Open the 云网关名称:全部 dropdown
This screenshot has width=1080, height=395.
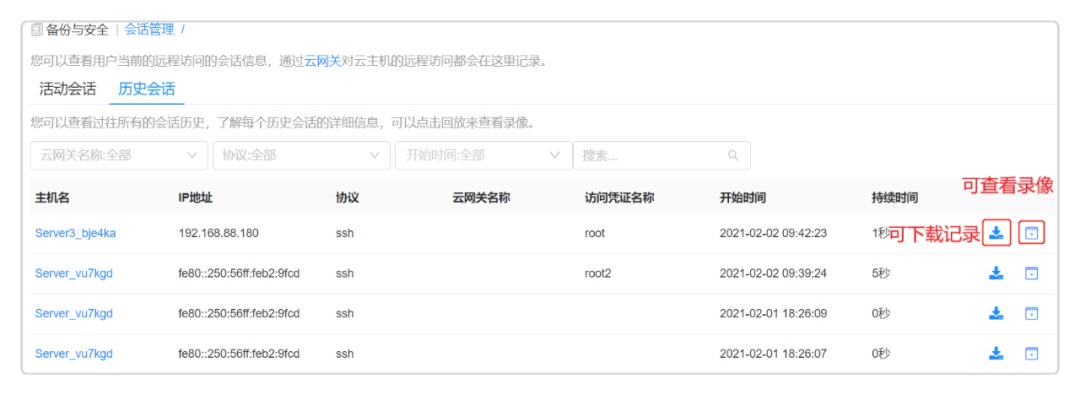coord(119,155)
